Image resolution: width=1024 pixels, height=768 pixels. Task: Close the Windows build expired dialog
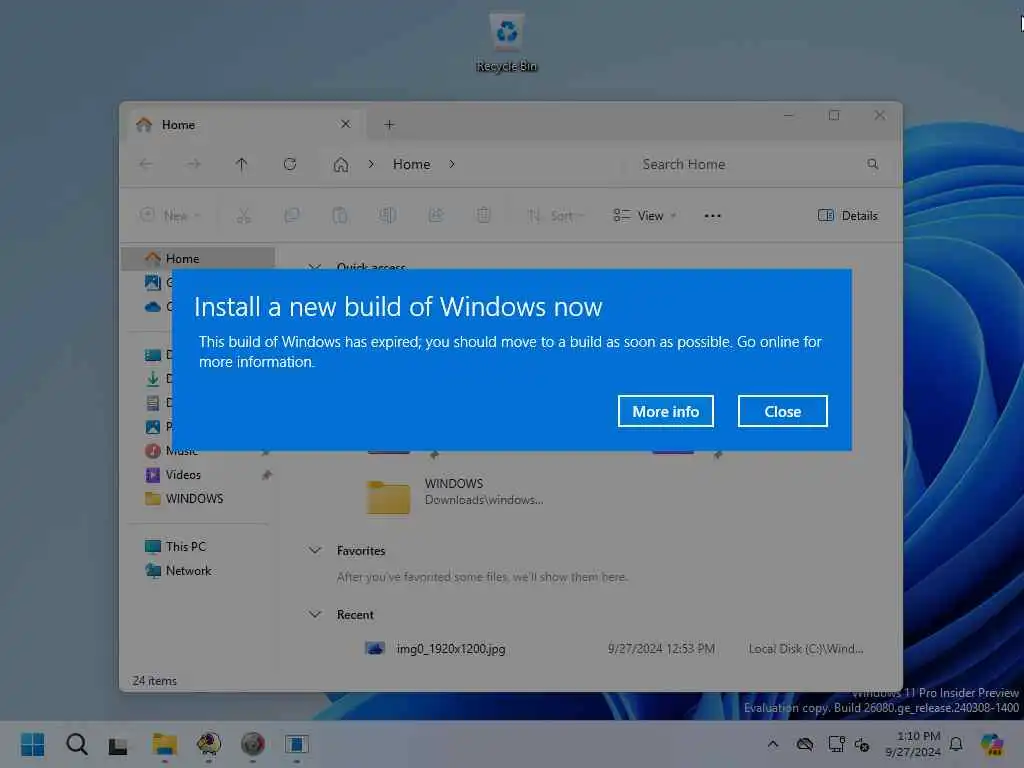coord(782,411)
